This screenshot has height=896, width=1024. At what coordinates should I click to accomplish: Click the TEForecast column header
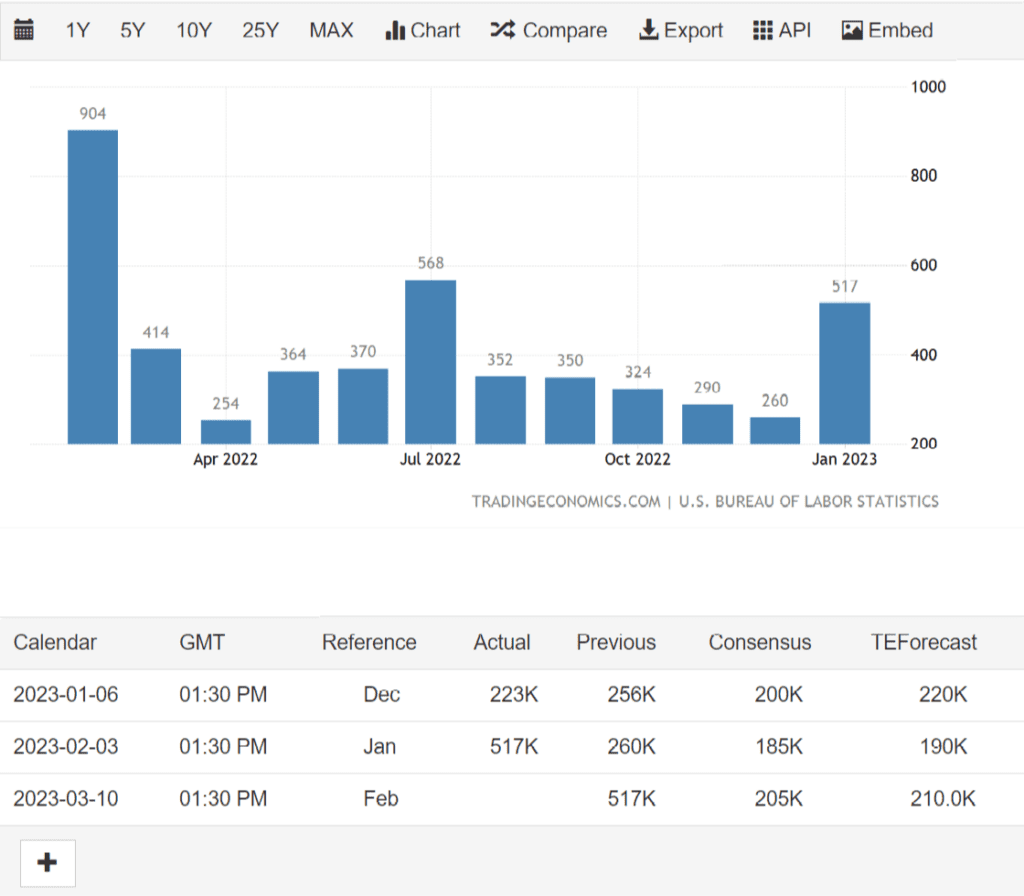tap(923, 642)
